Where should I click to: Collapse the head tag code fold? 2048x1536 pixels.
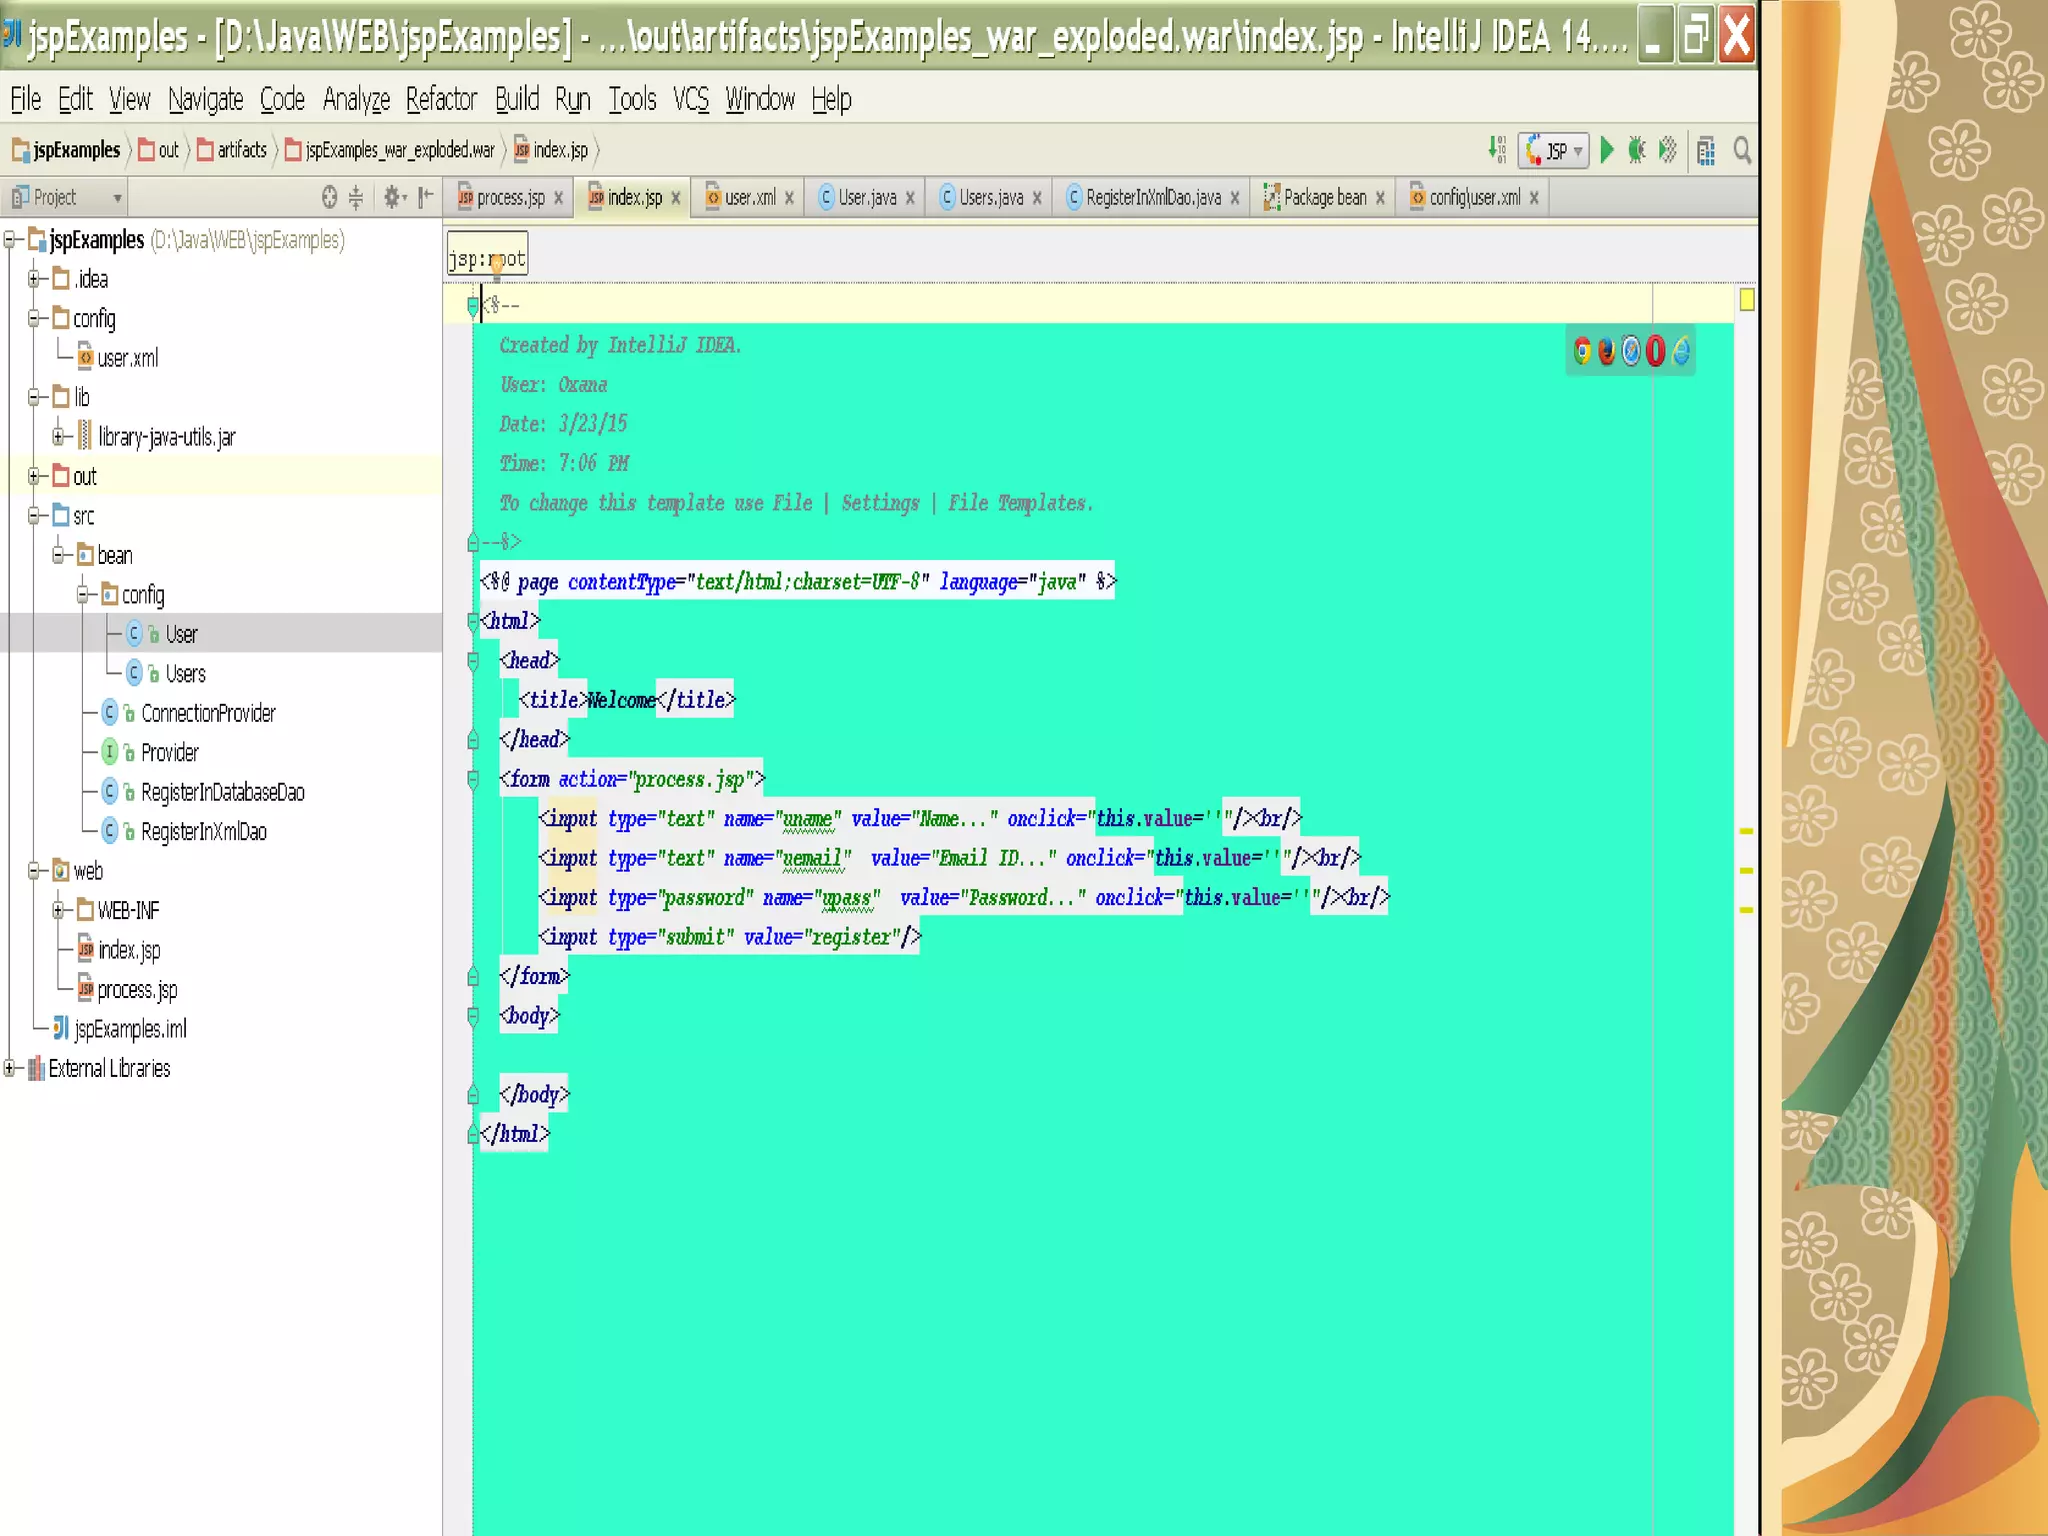point(473,661)
